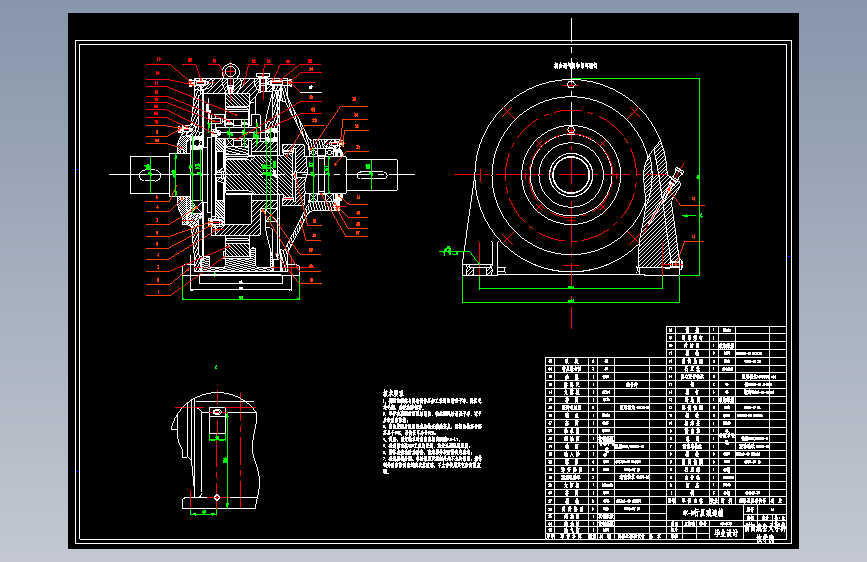The width and height of the screenshot is (867, 562).
Task: Click the upper-right parts list table
Action: tap(726, 415)
